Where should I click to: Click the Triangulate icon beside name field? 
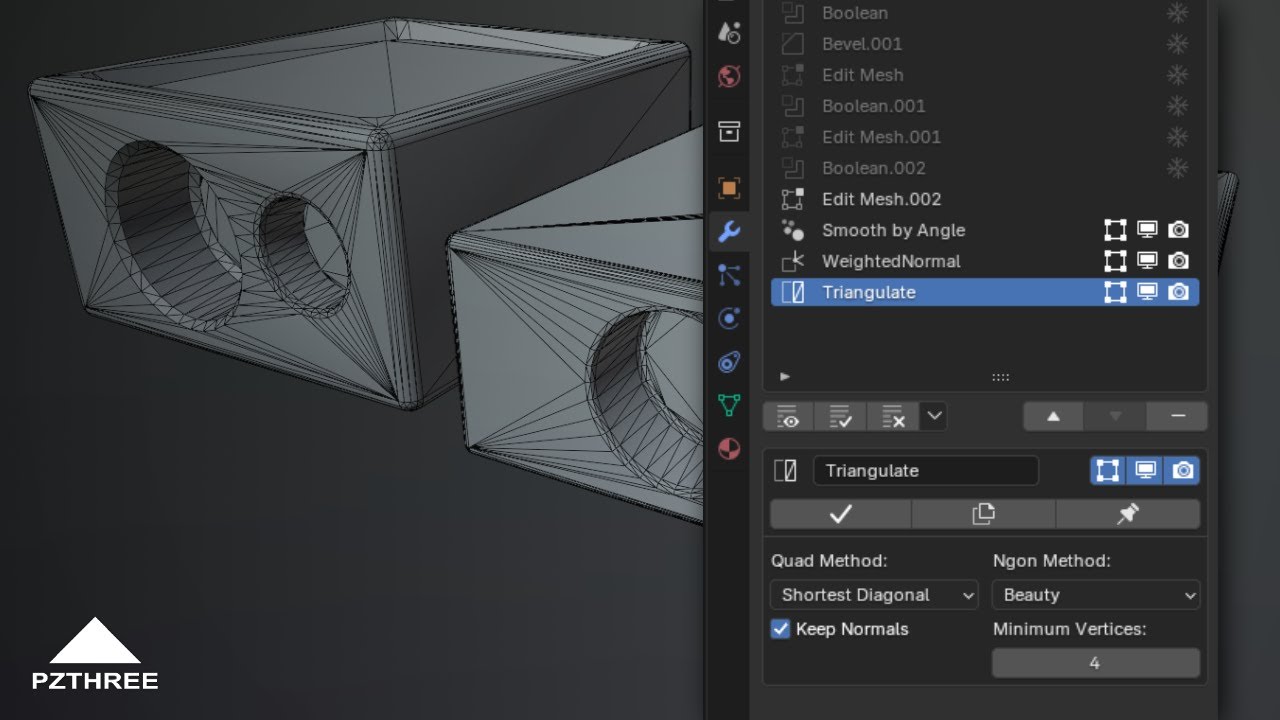[x=786, y=471]
